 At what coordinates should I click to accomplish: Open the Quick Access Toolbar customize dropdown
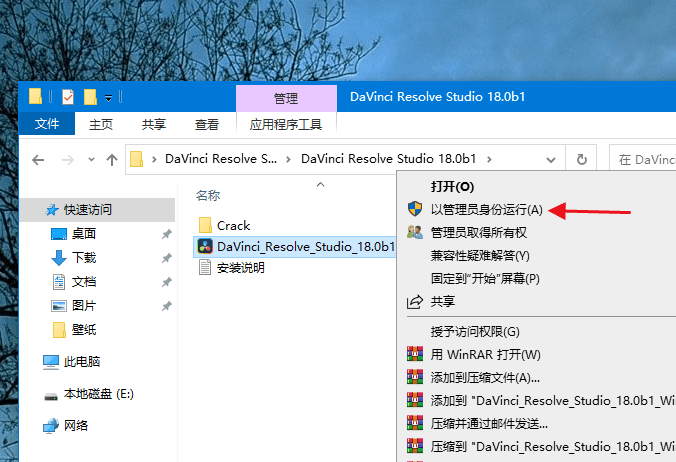[x=109, y=98]
